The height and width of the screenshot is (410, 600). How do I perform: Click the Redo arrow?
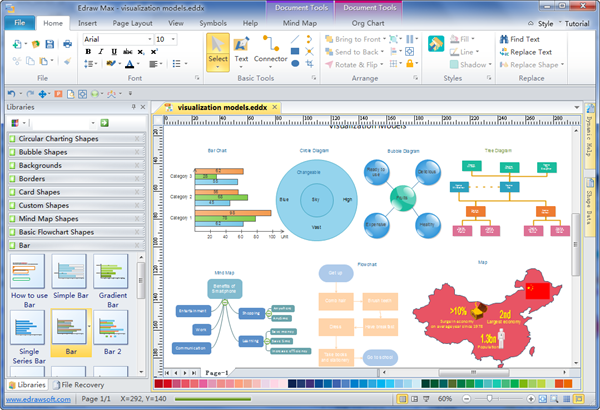coord(30,93)
